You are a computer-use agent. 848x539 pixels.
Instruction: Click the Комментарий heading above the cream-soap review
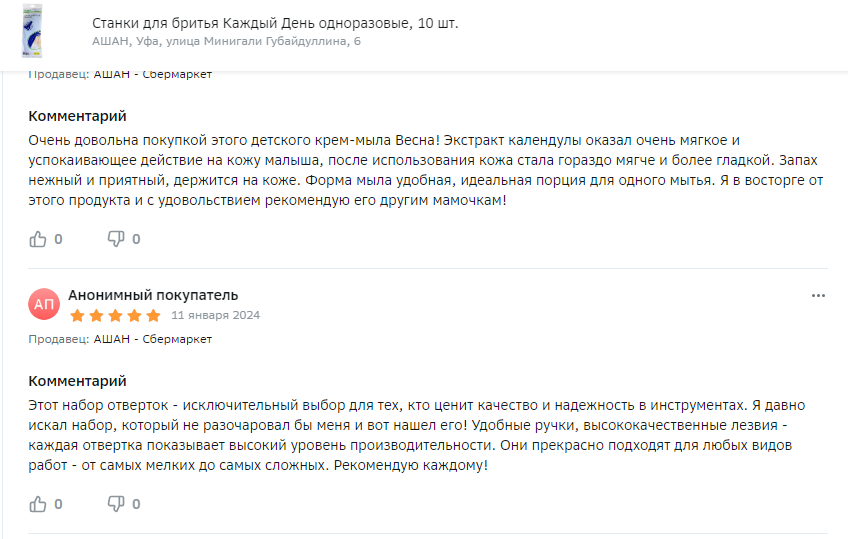[77, 116]
